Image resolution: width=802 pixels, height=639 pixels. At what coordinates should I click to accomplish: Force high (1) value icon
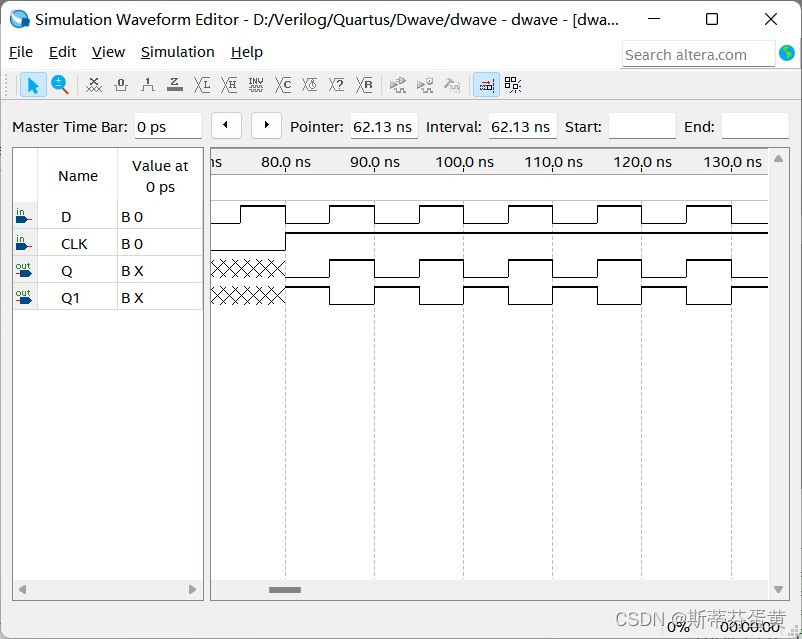148,85
